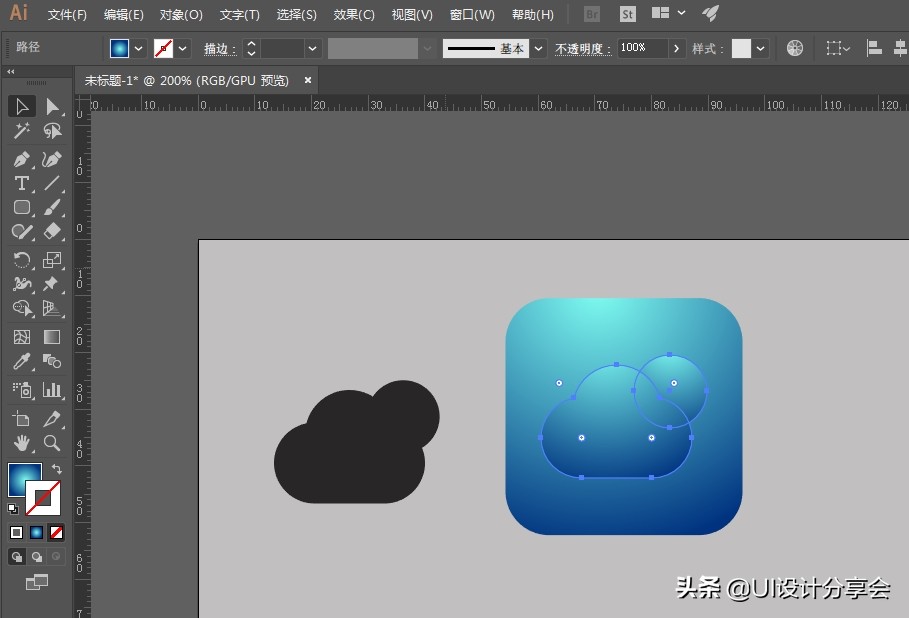This screenshot has height=618, width=909.
Task: Open the 窗口 menu
Action: (x=471, y=14)
